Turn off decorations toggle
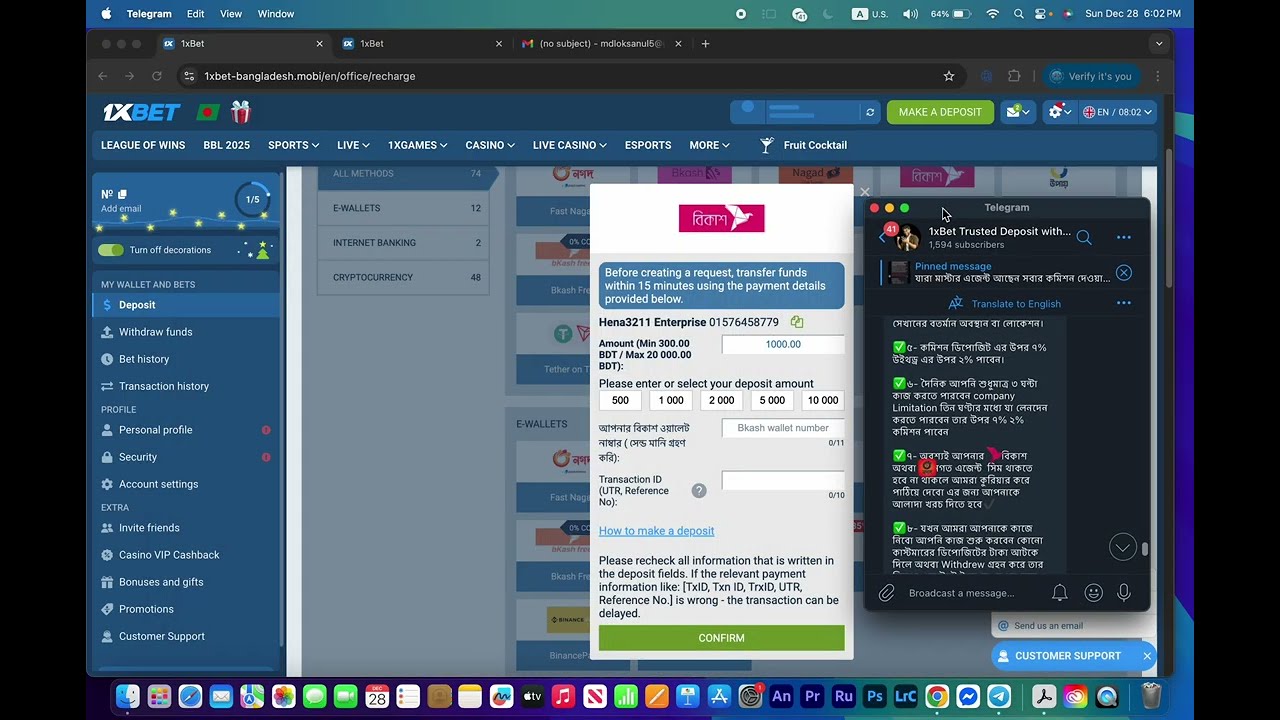The image size is (1280, 720). 111,250
